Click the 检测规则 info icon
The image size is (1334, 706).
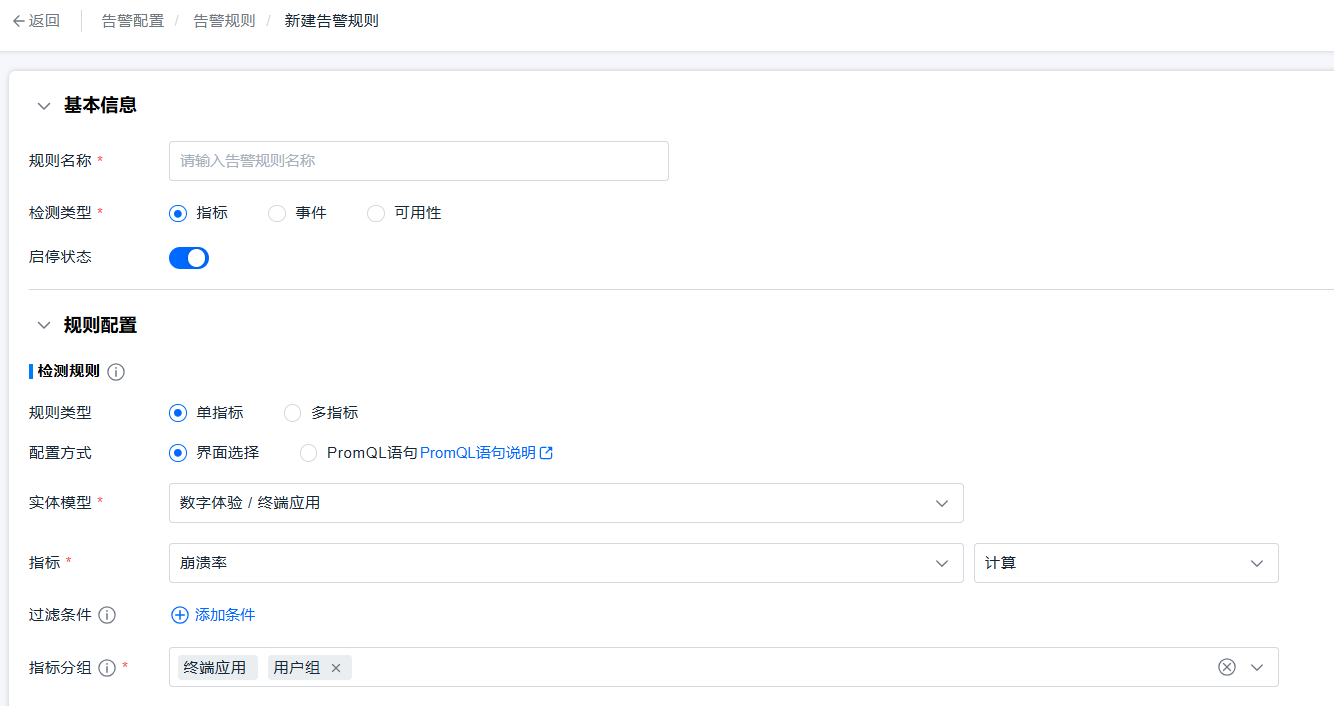click(116, 372)
